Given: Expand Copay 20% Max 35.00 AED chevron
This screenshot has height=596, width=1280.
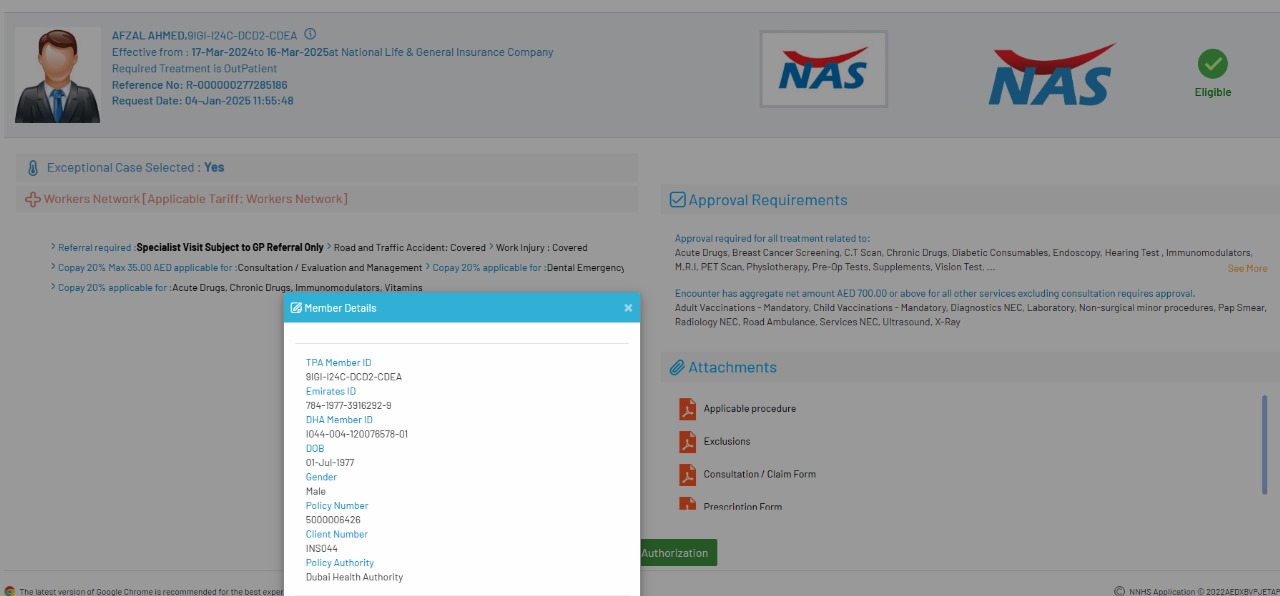Looking at the screenshot, I should (53, 267).
